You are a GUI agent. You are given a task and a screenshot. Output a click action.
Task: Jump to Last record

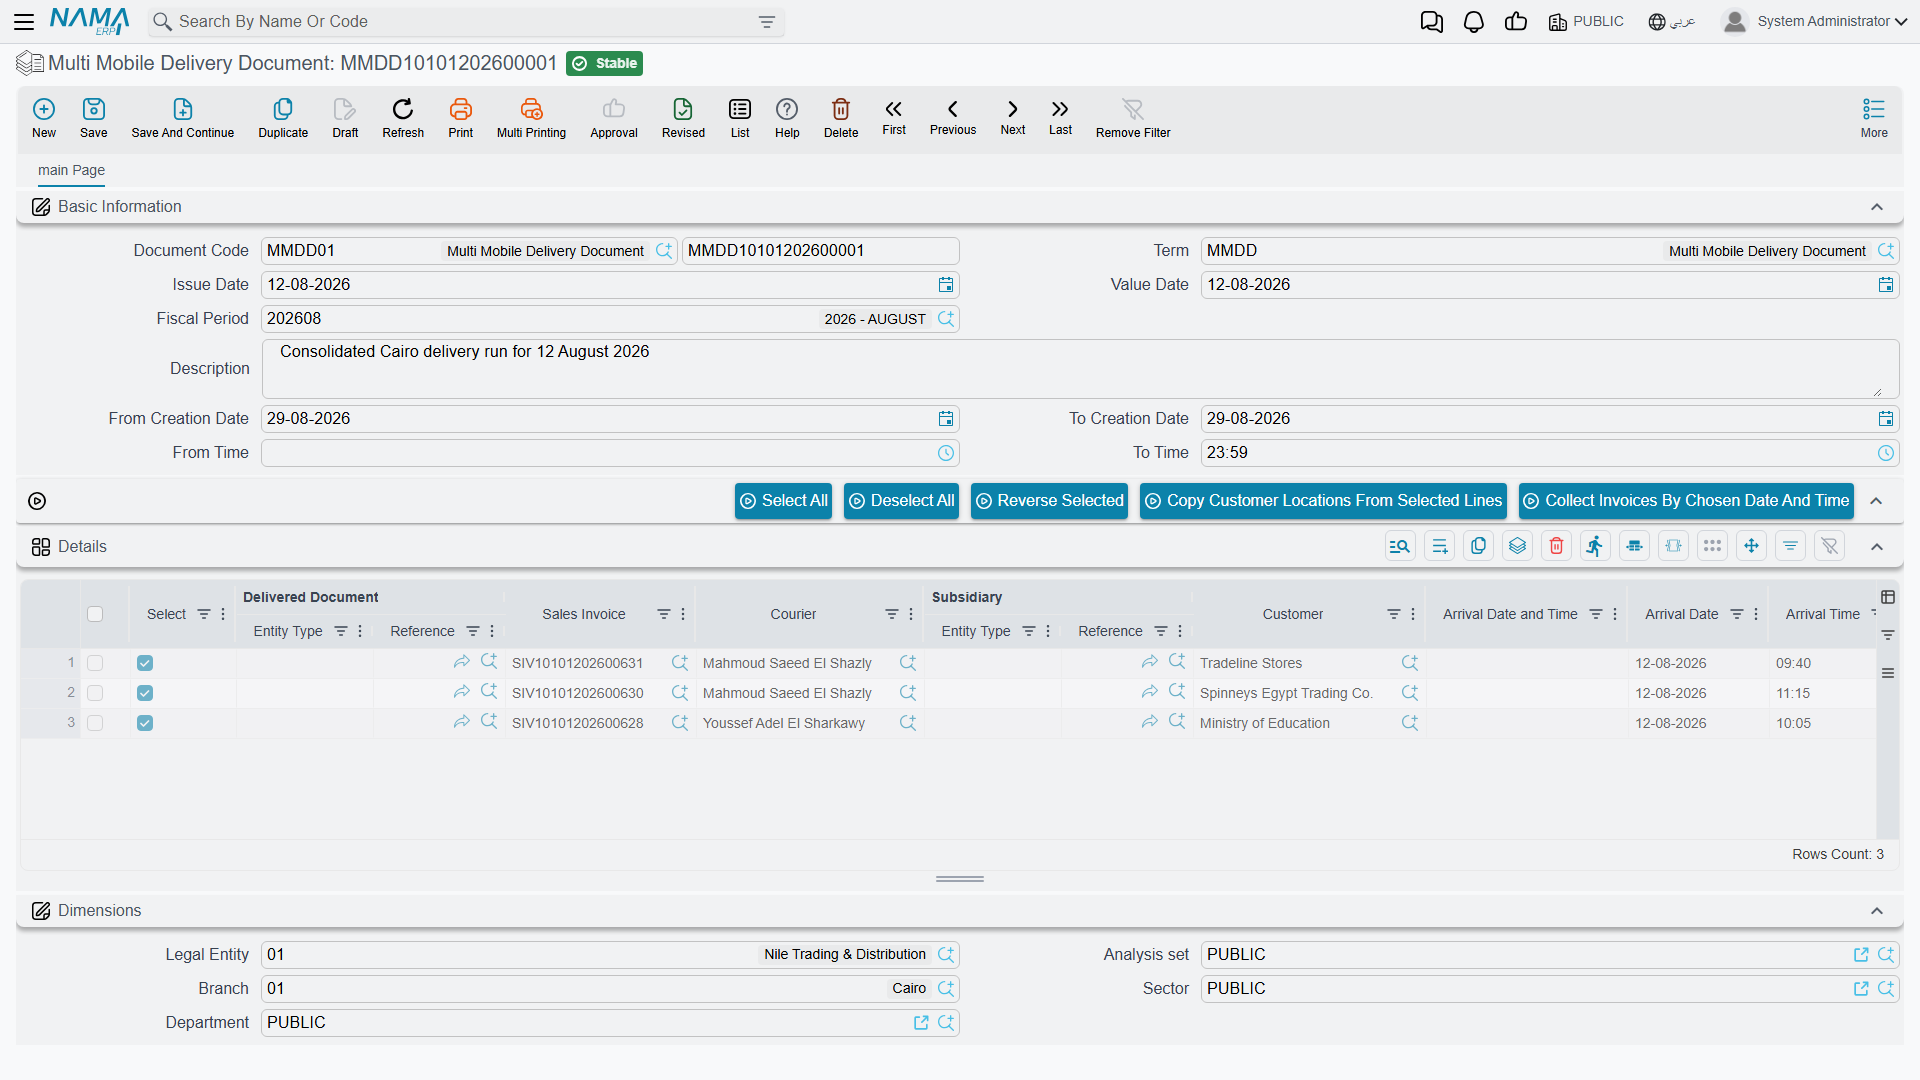pyautogui.click(x=1060, y=117)
